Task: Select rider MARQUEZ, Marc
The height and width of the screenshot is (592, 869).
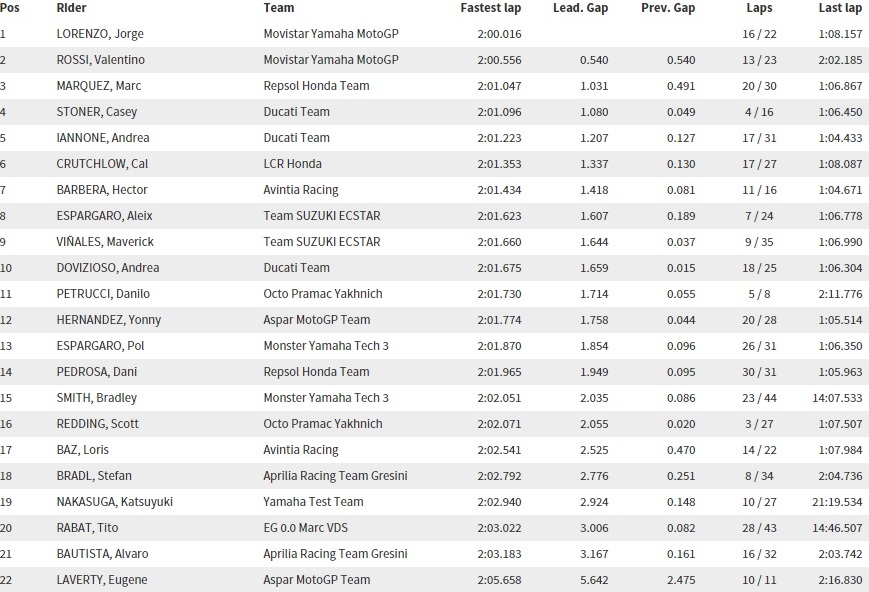Action: tap(99, 86)
